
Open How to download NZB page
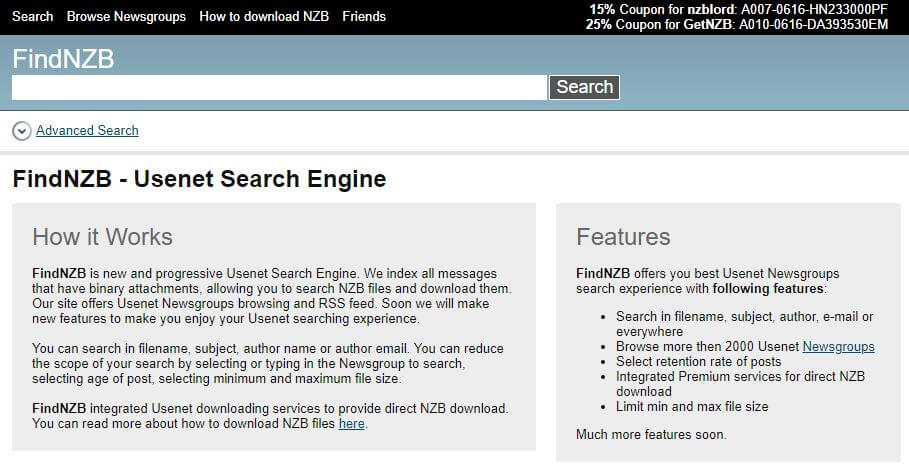pos(264,16)
